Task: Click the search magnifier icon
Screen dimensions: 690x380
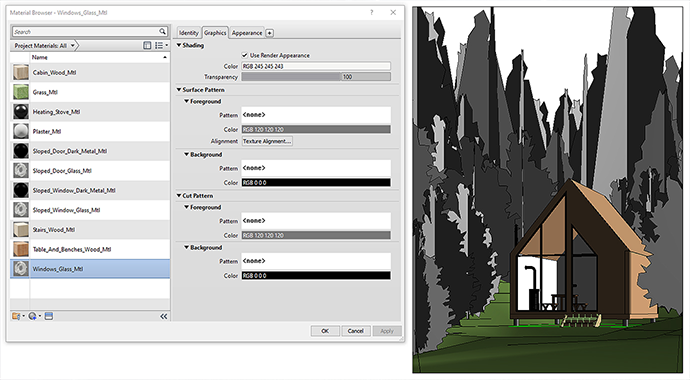Action: [162, 31]
